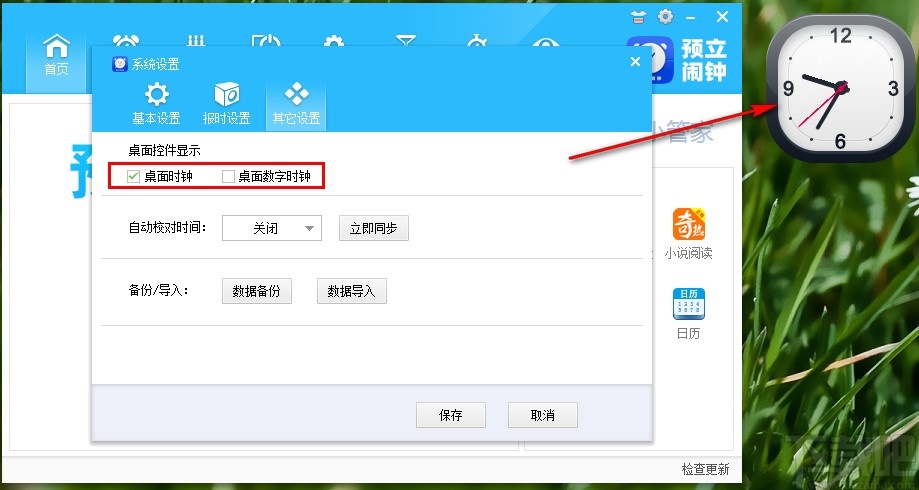Click the 系统设置 dialog title text

pos(155,64)
